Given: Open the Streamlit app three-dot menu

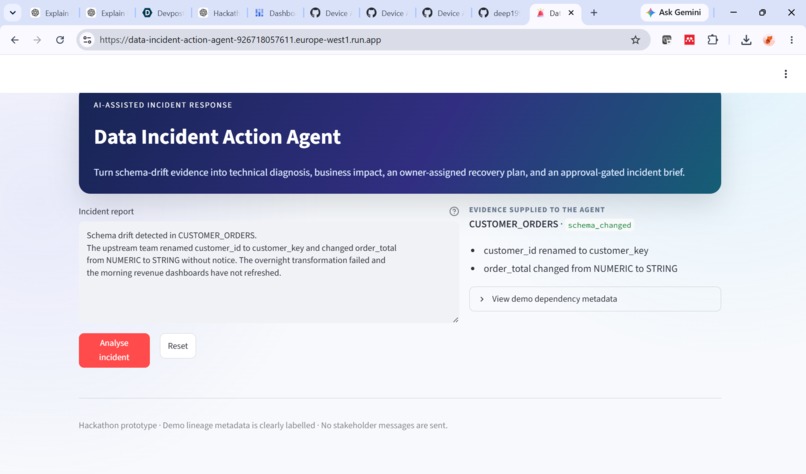Looking at the screenshot, I should point(785,74).
